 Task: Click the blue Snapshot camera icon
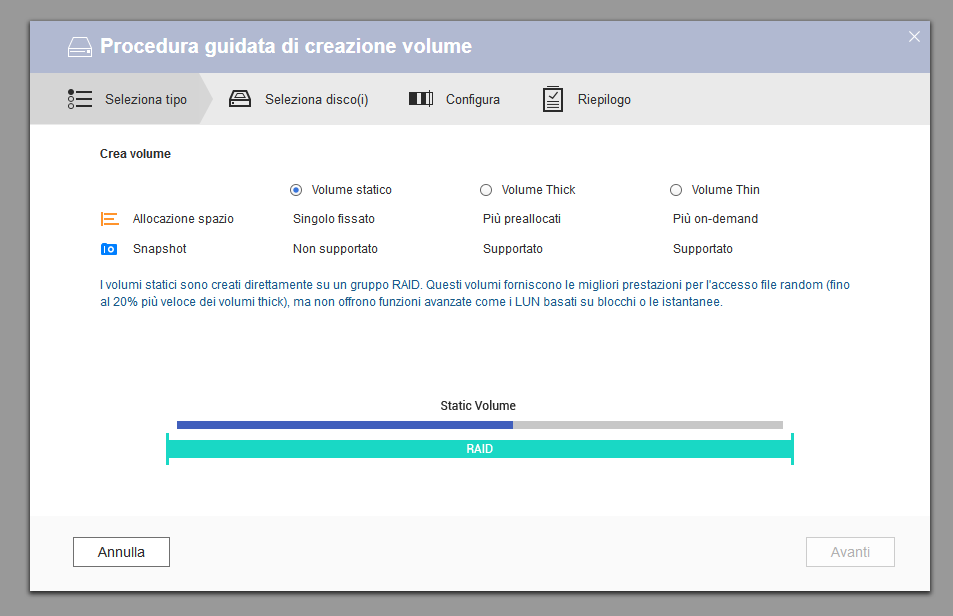click(110, 249)
